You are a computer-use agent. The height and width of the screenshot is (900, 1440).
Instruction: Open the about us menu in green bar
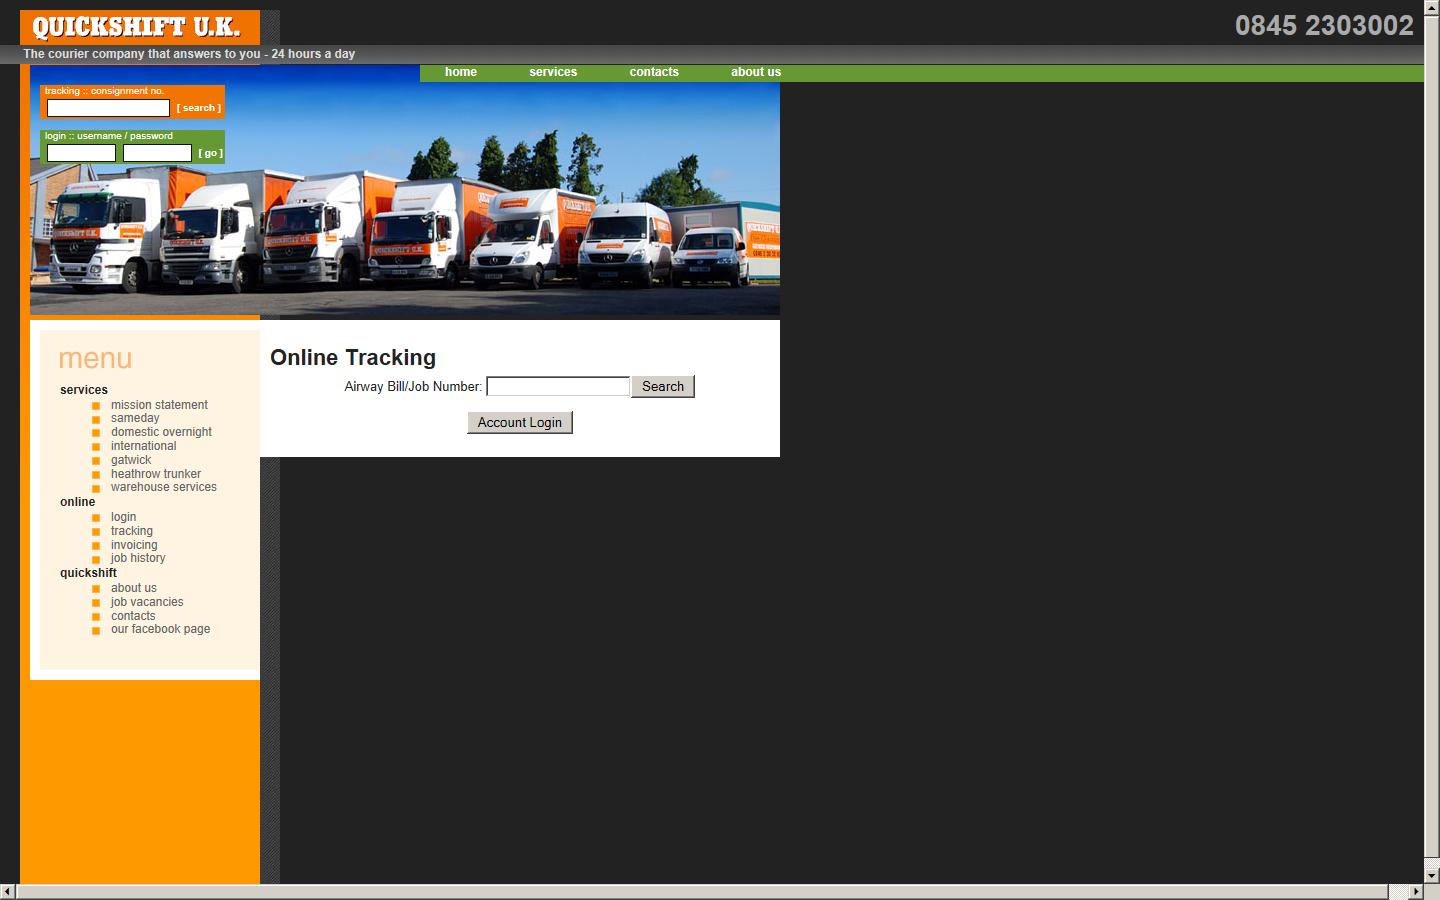click(x=756, y=72)
